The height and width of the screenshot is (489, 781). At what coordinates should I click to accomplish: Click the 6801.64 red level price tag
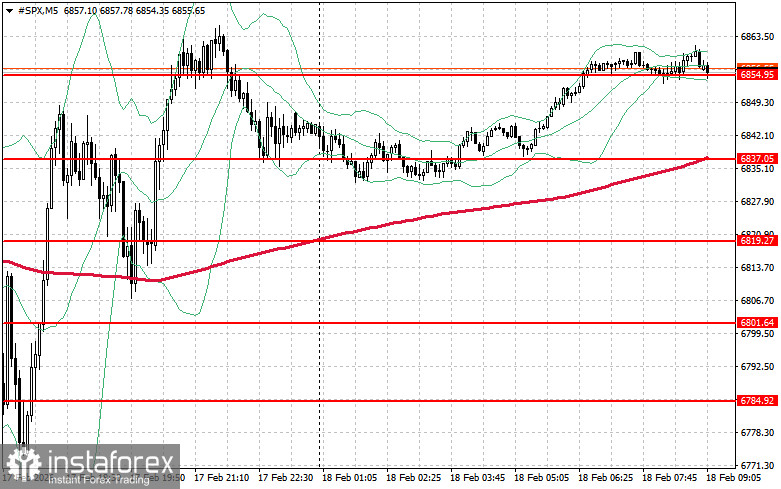click(757, 323)
